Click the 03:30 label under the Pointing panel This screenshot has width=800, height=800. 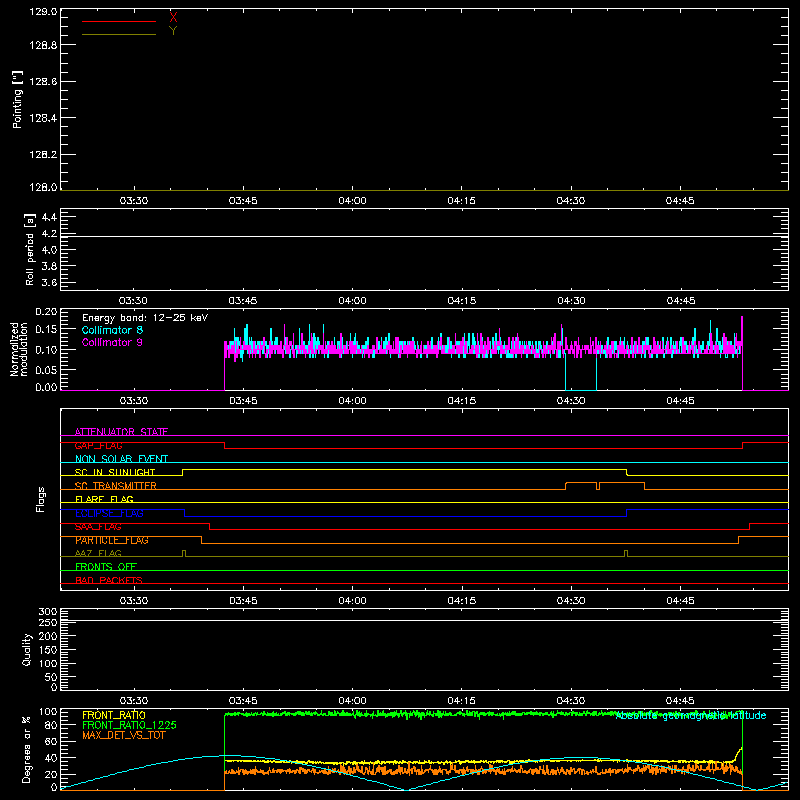point(134,201)
